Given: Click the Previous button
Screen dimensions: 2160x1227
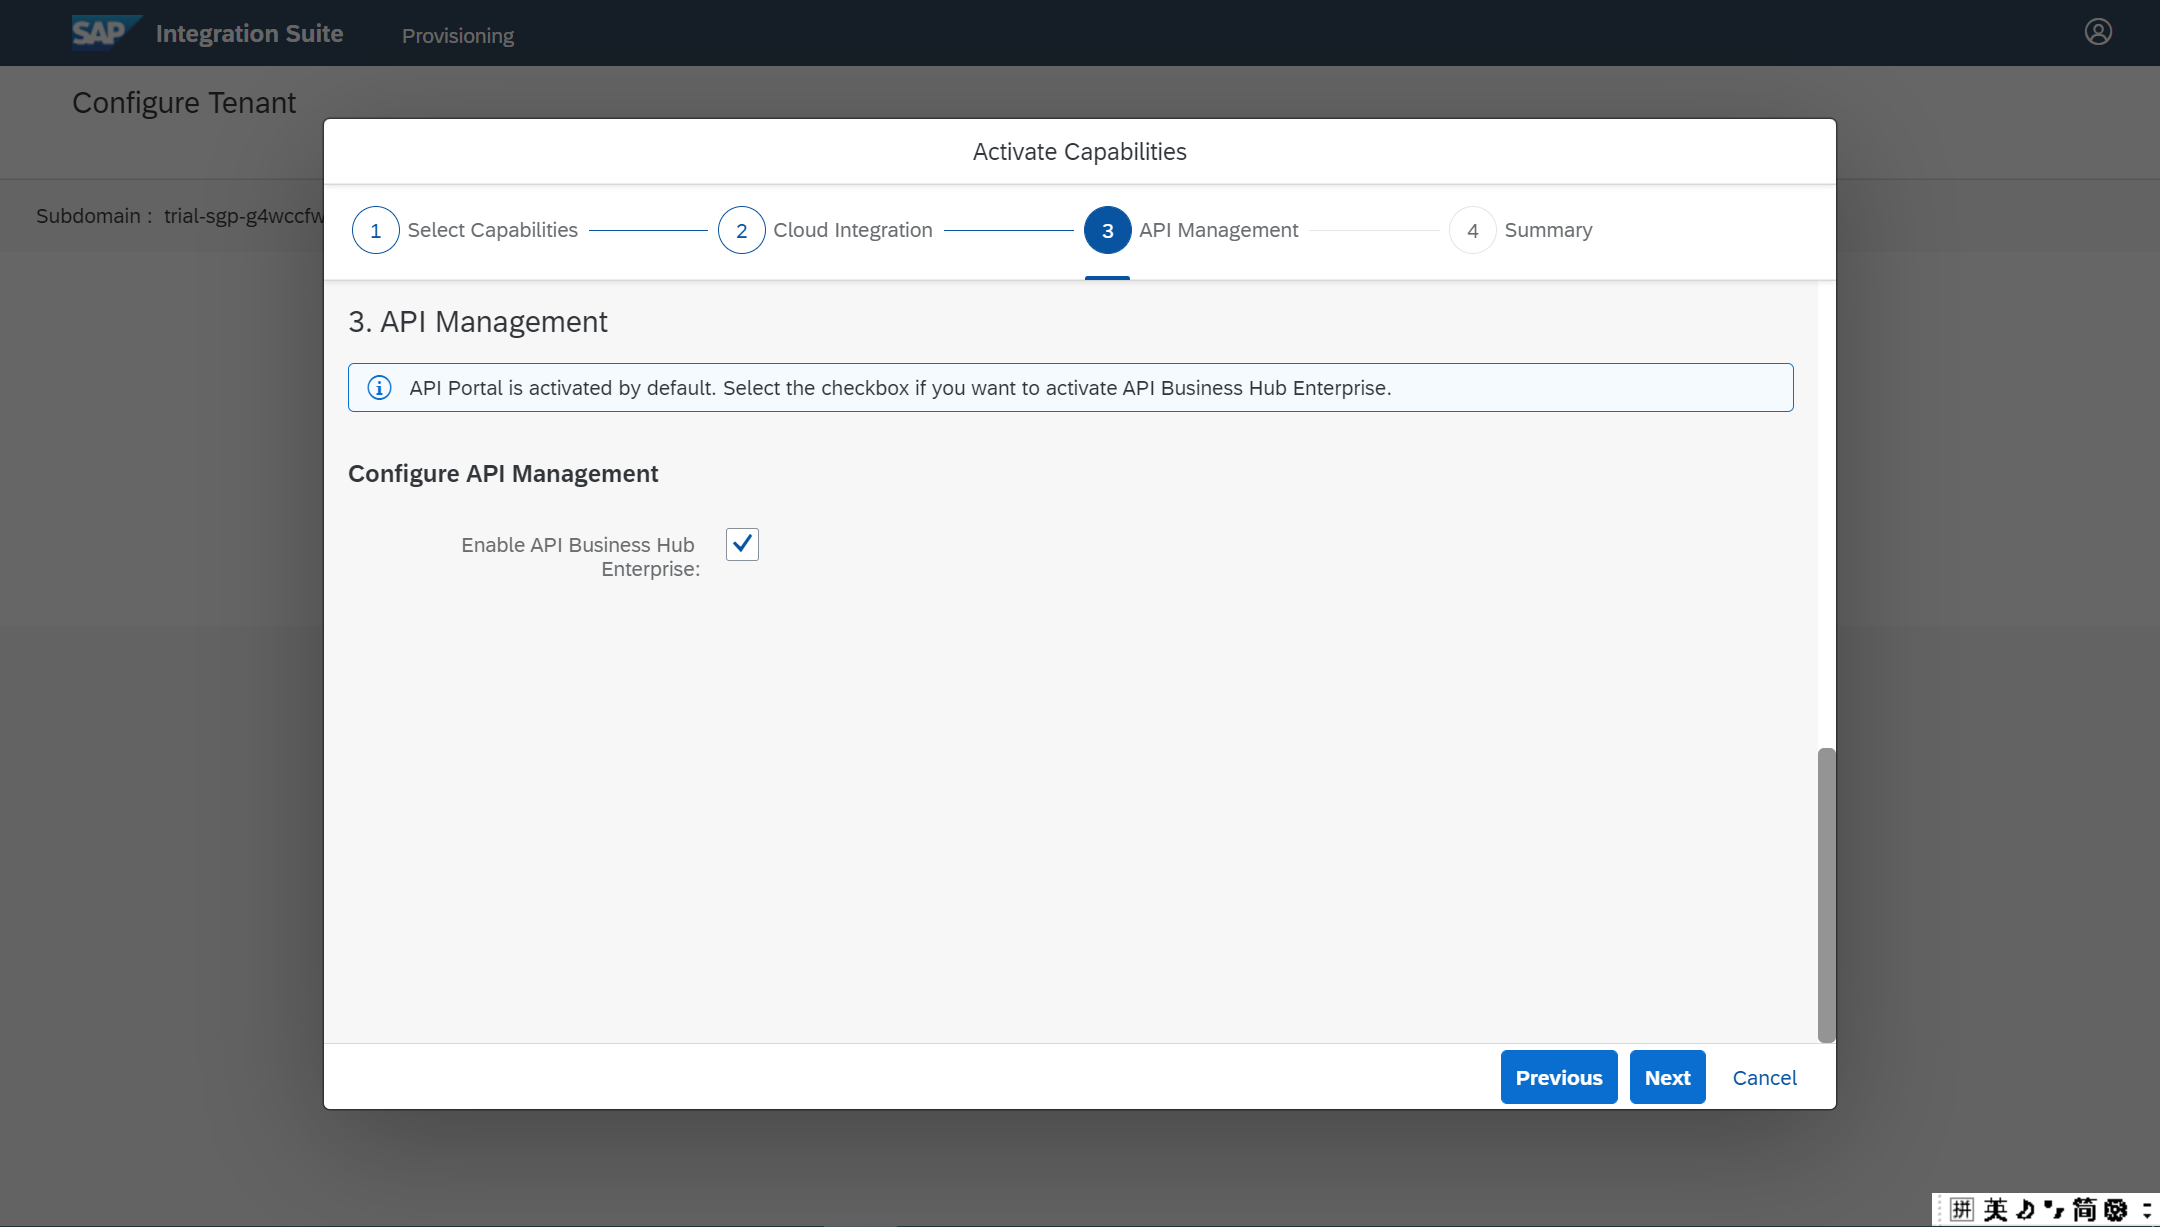Looking at the screenshot, I should click(1559, 1077).
